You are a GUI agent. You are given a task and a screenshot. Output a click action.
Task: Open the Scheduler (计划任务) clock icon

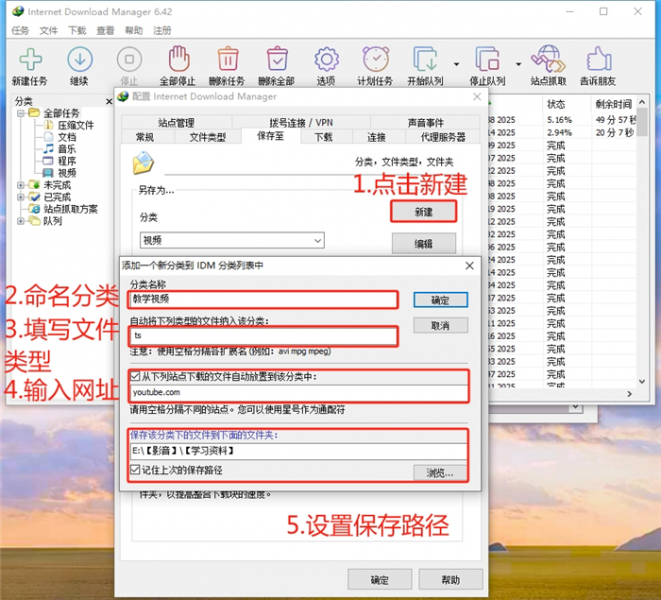tap(375, 59)
